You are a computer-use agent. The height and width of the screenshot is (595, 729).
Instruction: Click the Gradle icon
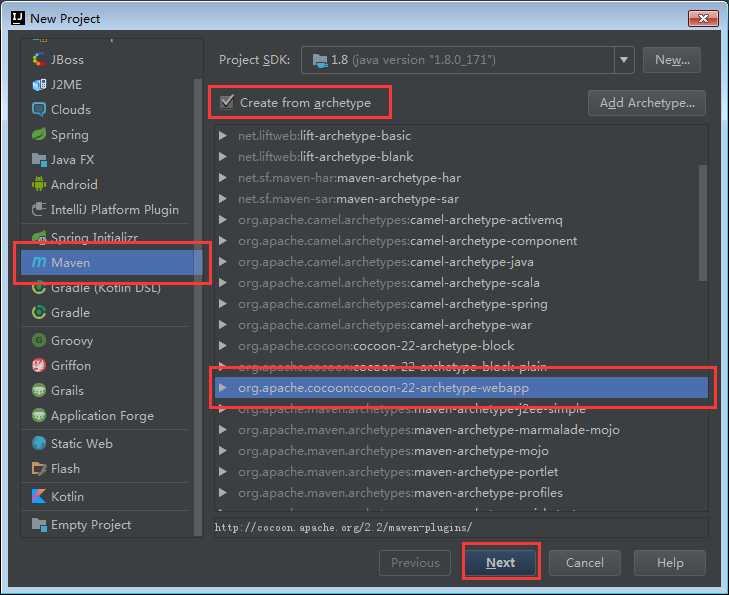(x=39, y=312)
